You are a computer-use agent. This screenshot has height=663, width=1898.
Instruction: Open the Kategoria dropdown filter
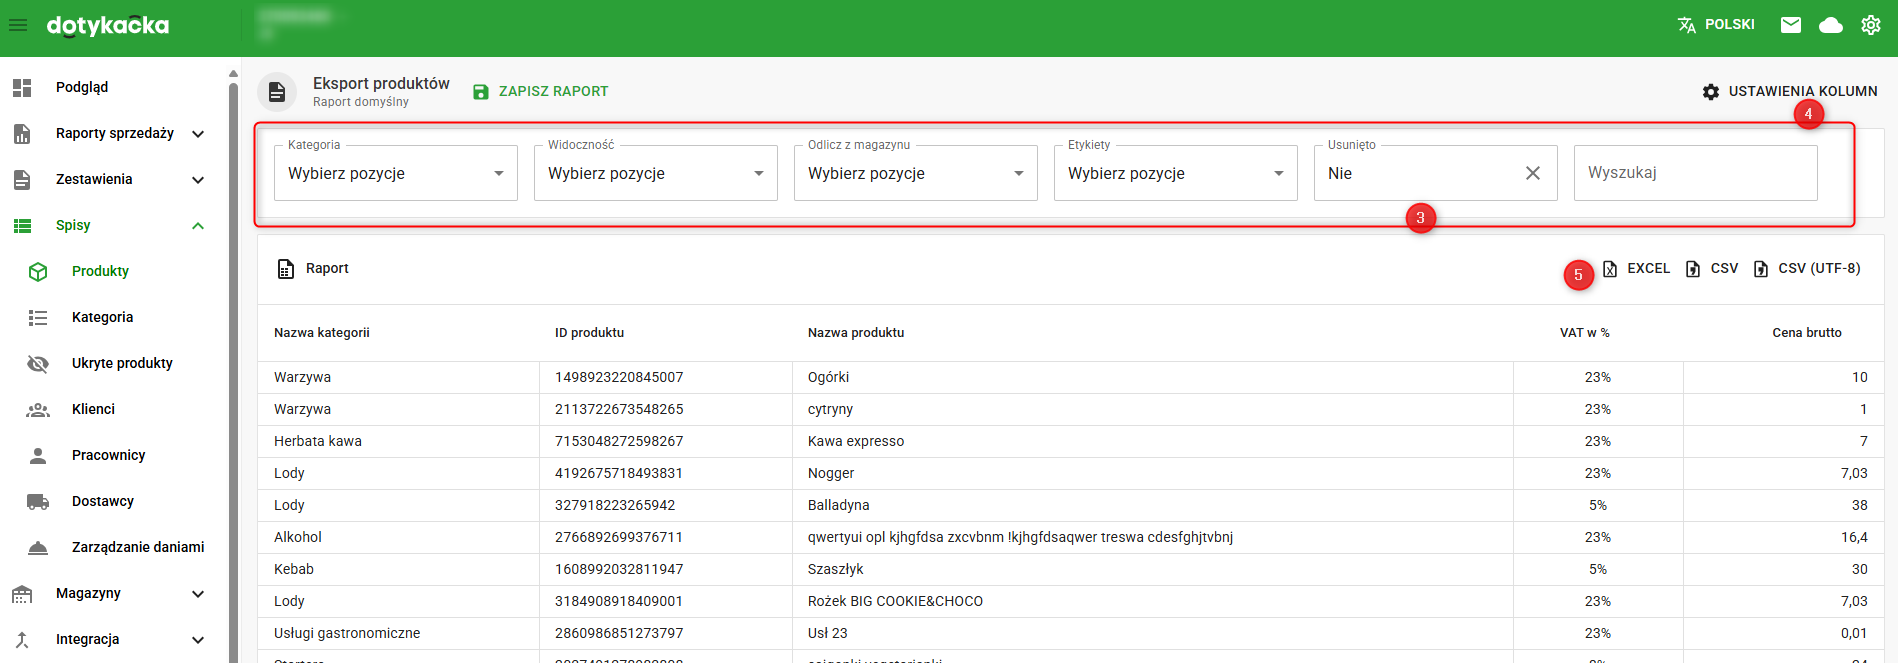click(x=395, y=173)
